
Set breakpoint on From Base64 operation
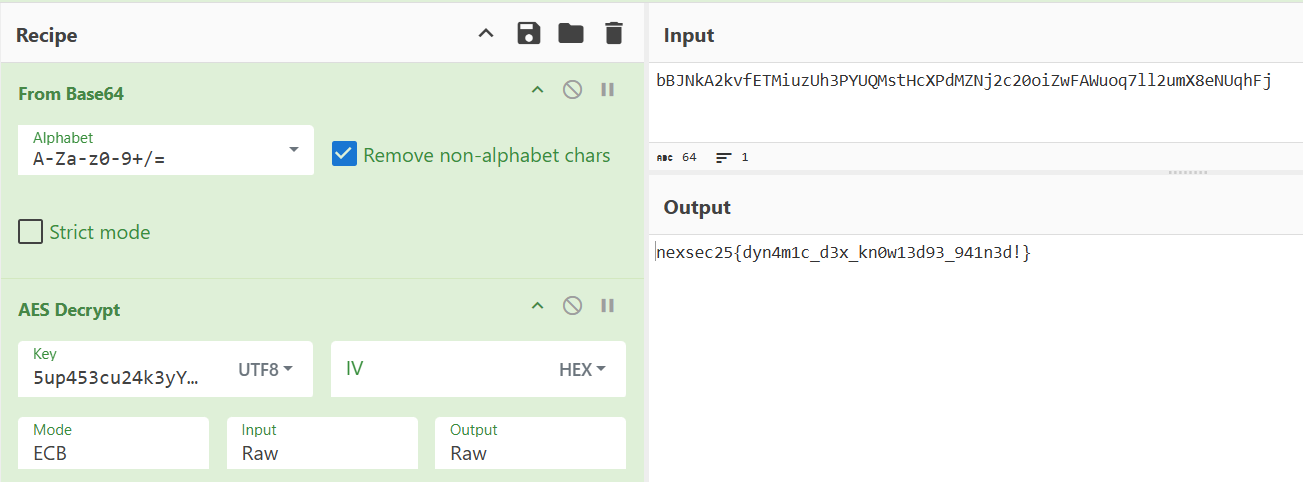(607, 90)
